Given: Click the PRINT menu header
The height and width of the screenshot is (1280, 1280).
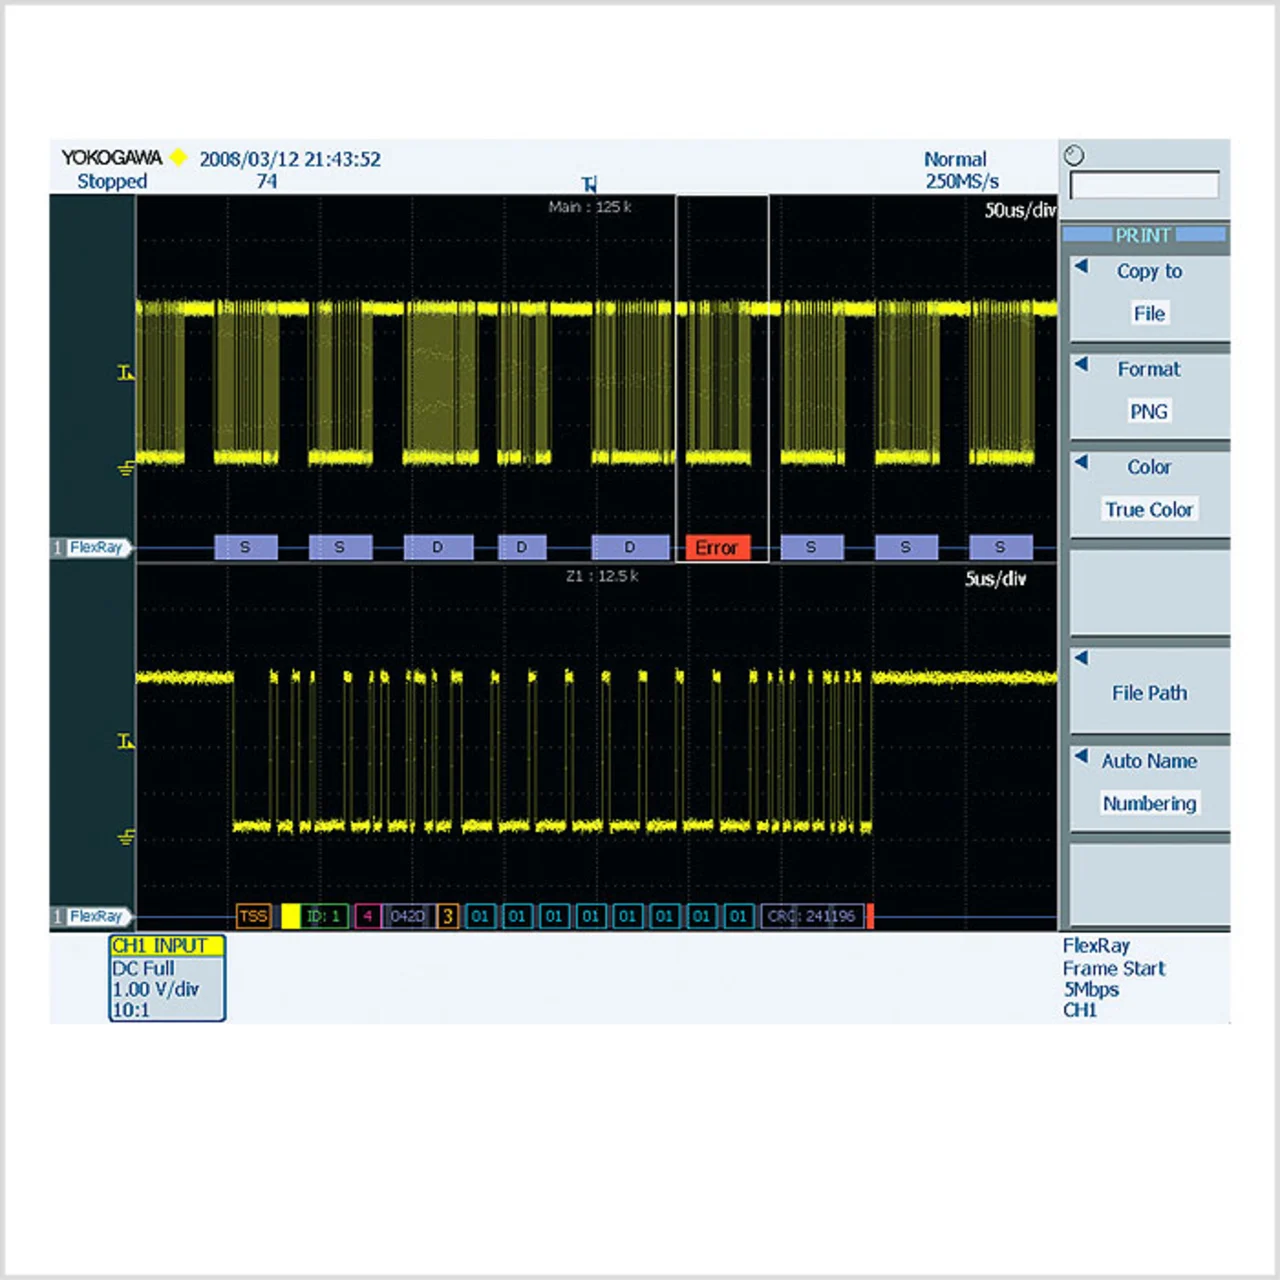Looking at the screenshot, I should [1143, 235].
